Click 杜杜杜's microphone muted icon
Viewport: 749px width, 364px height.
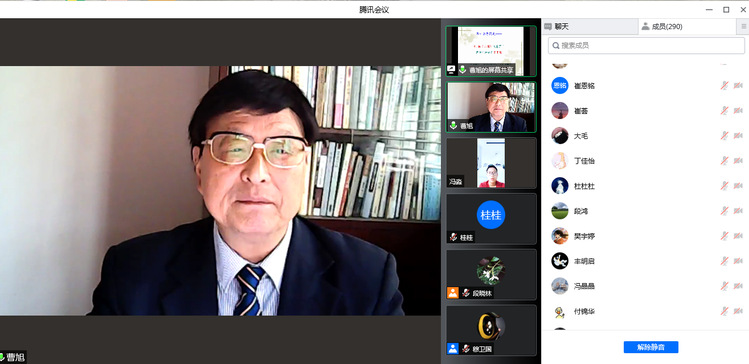725,186
